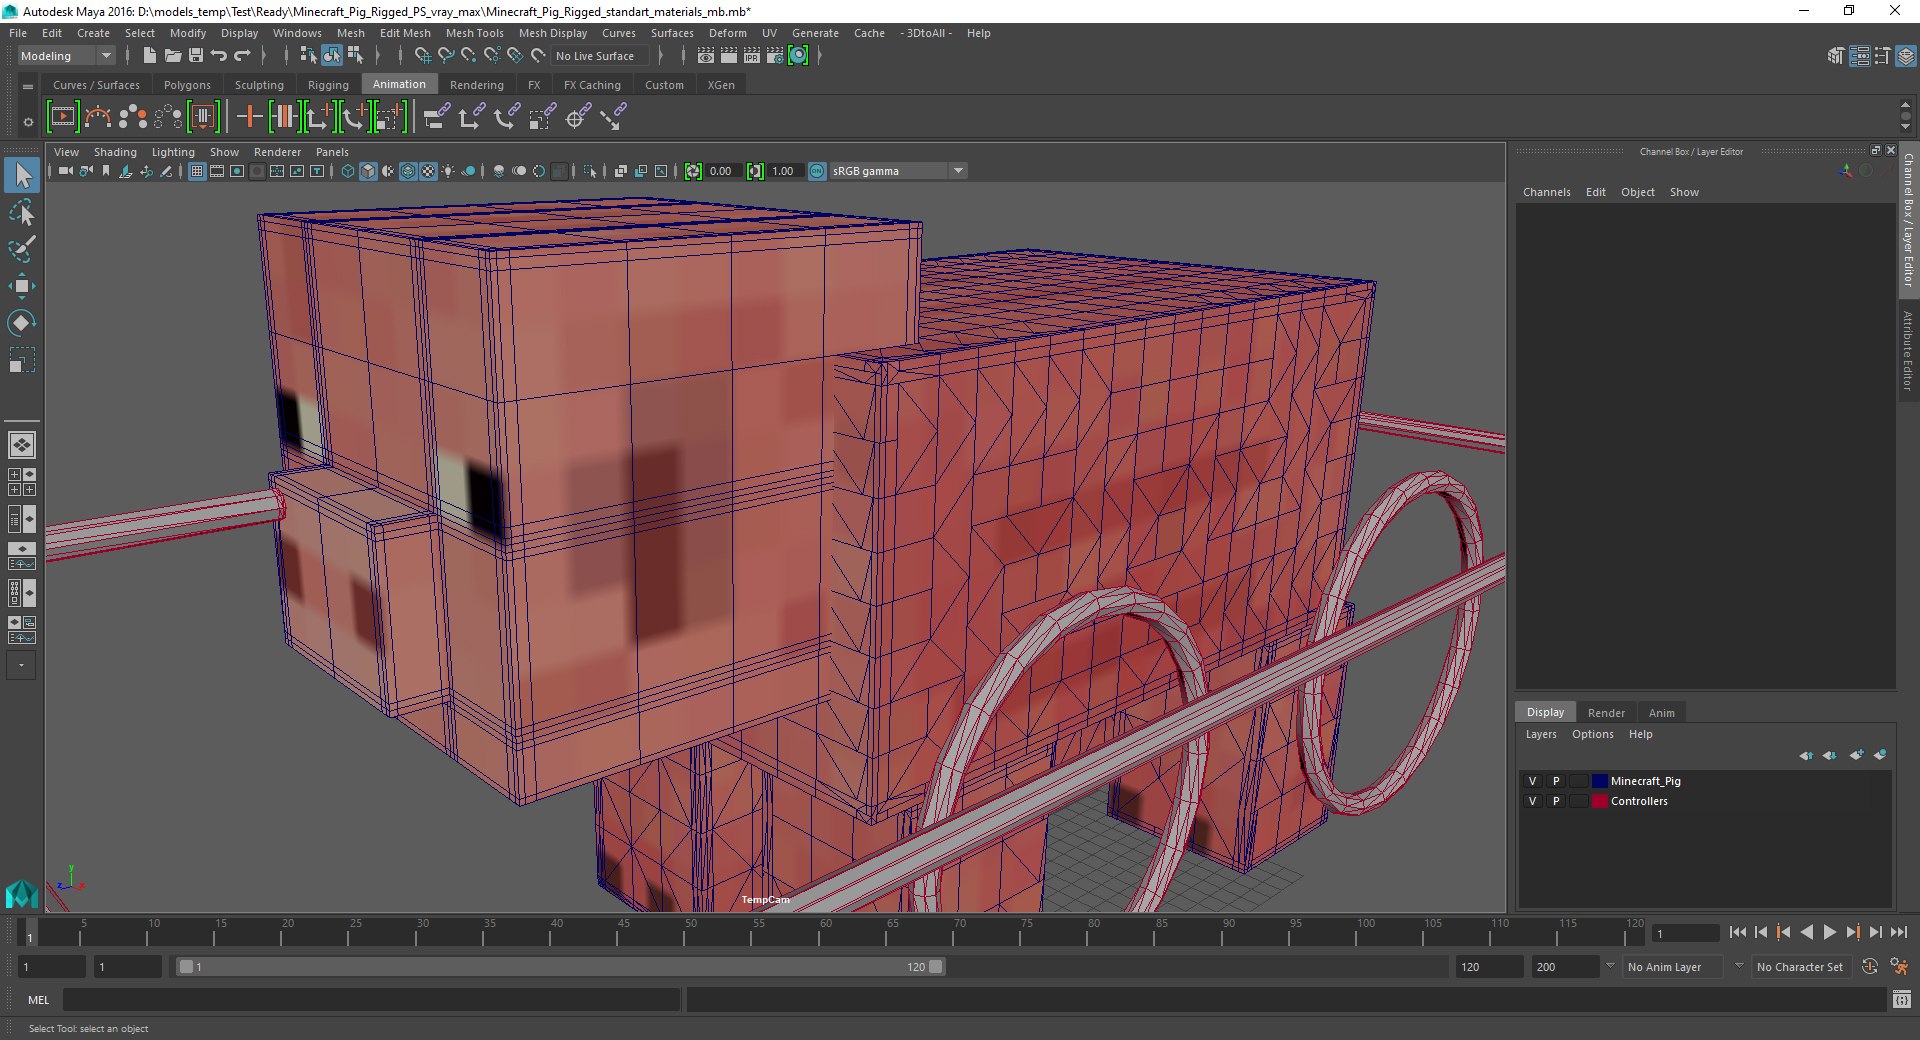Viewport: 1920px width, 1040px height.
Task: Open the File menu
Action: point(18,33)
